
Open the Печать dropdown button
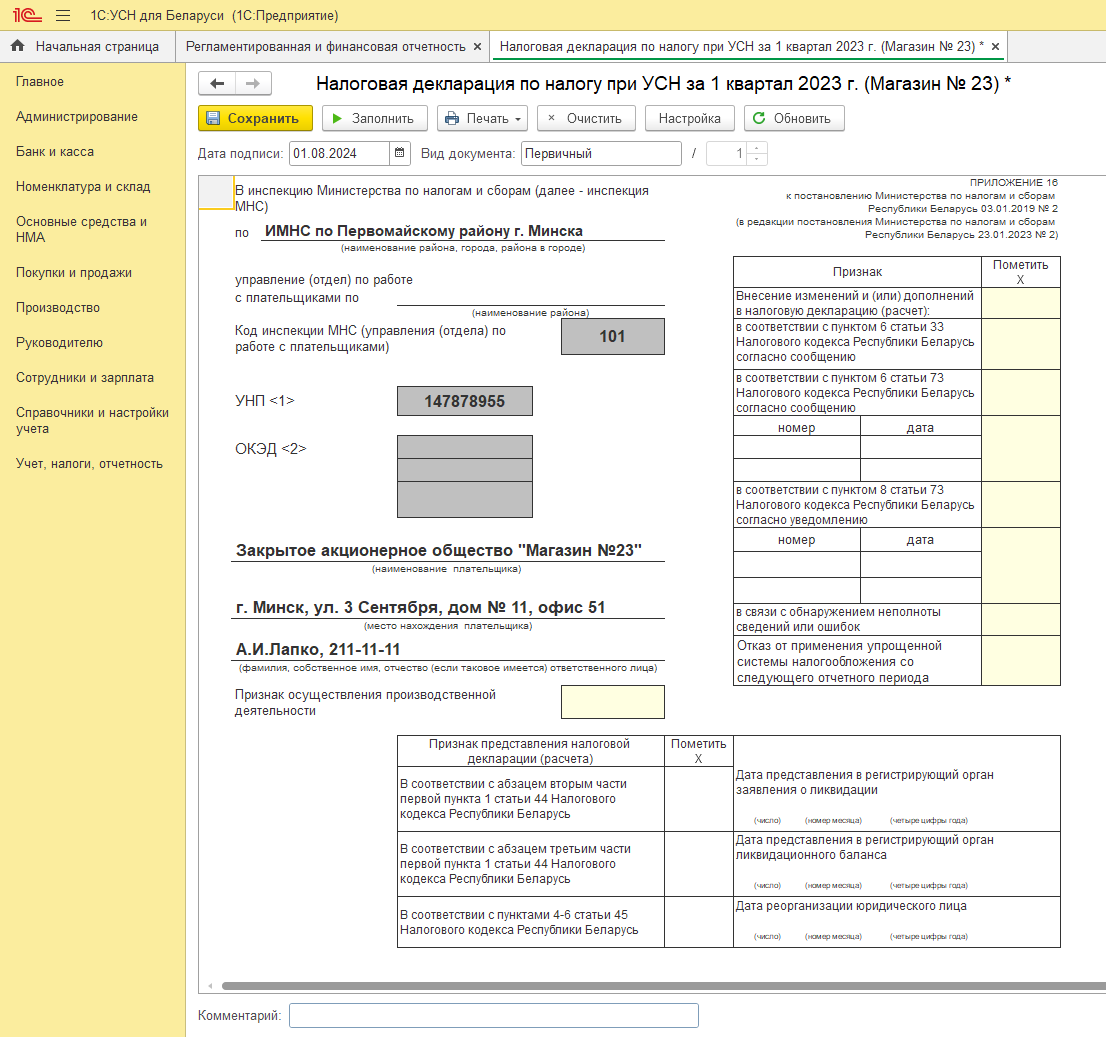(484, 119)
